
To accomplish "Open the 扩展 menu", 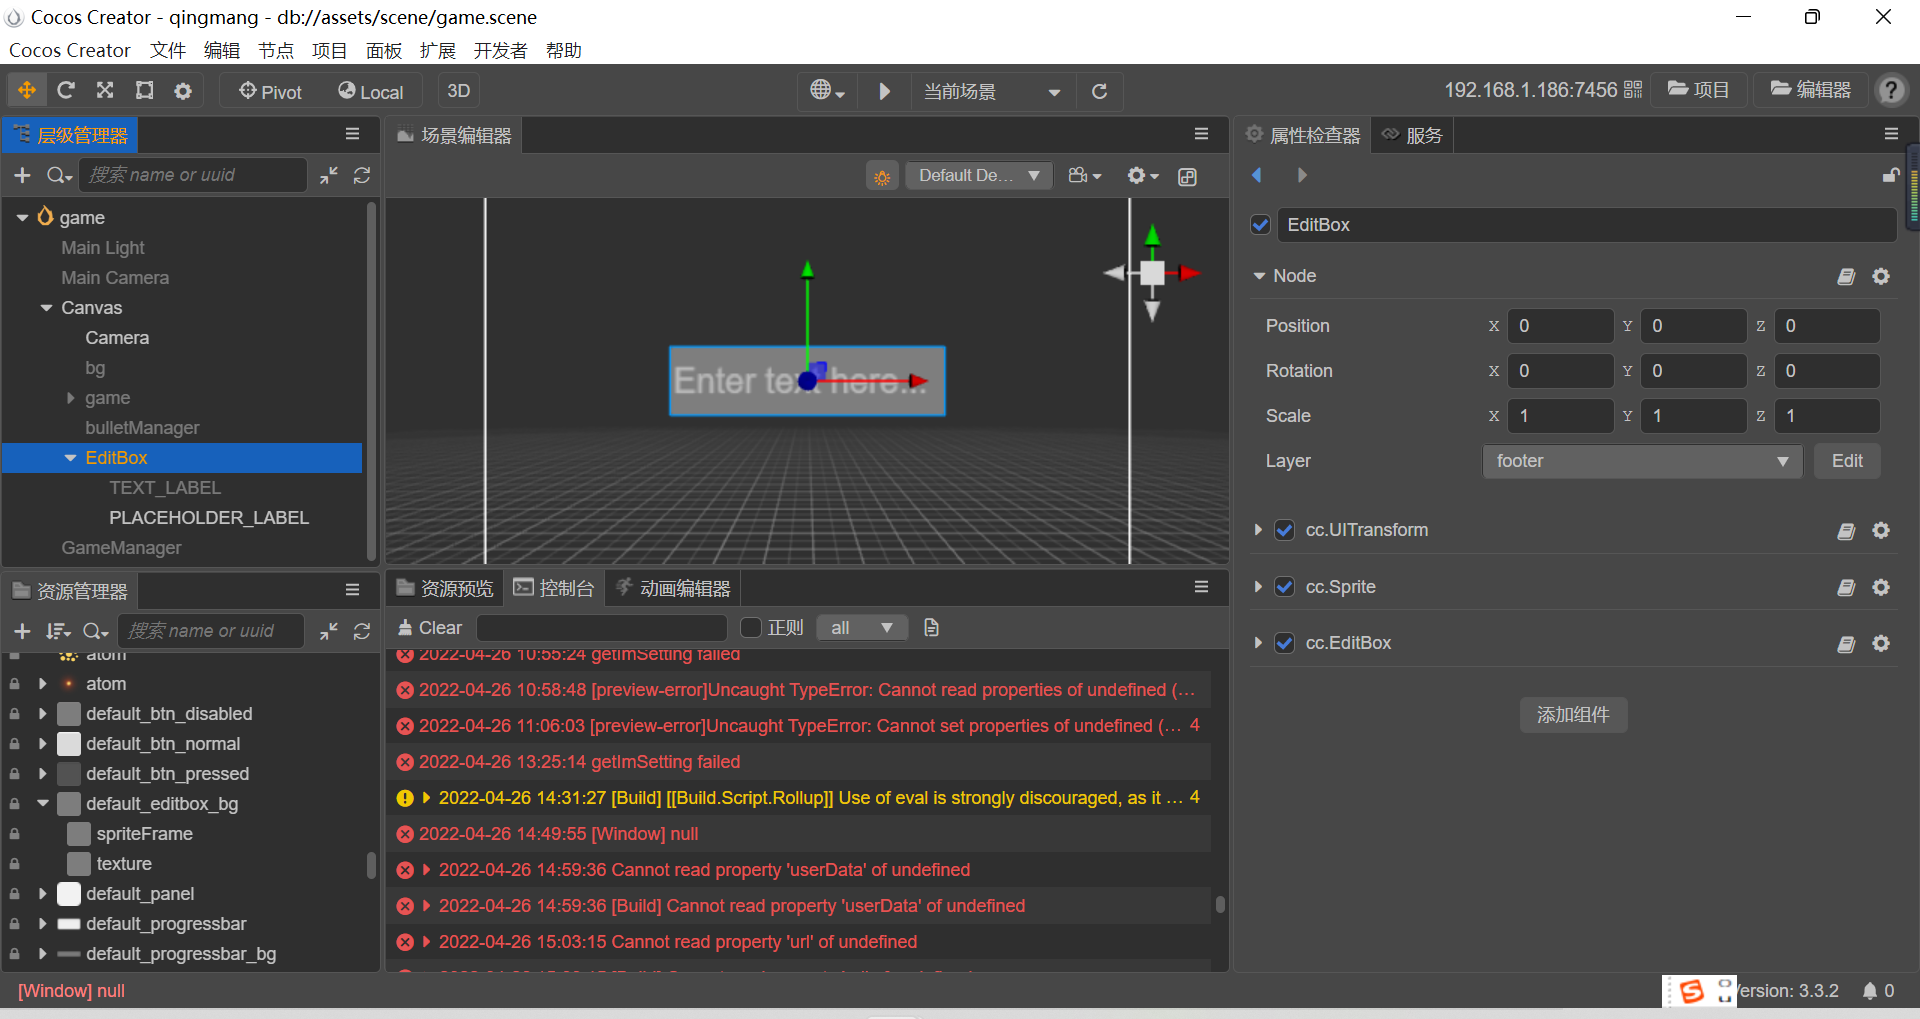I will (x=438, y=50).
